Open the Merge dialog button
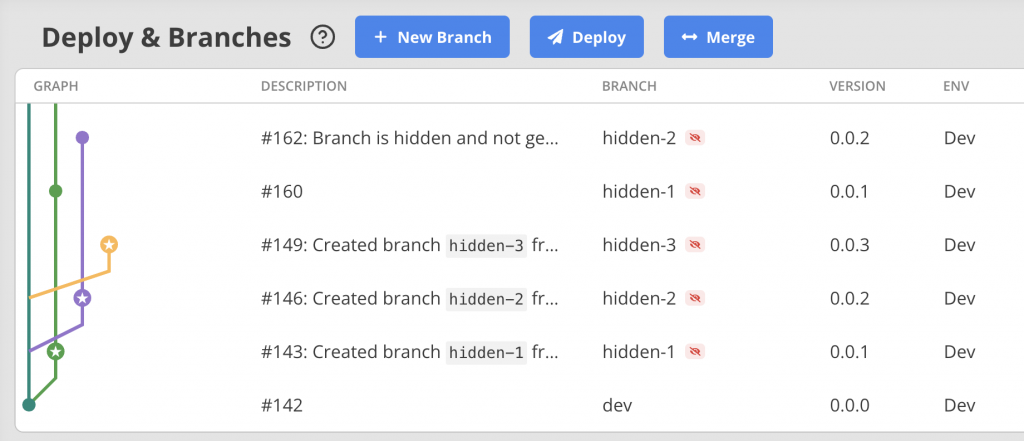The height and width of the screenshot is (441, 1024). coord(718,37)
